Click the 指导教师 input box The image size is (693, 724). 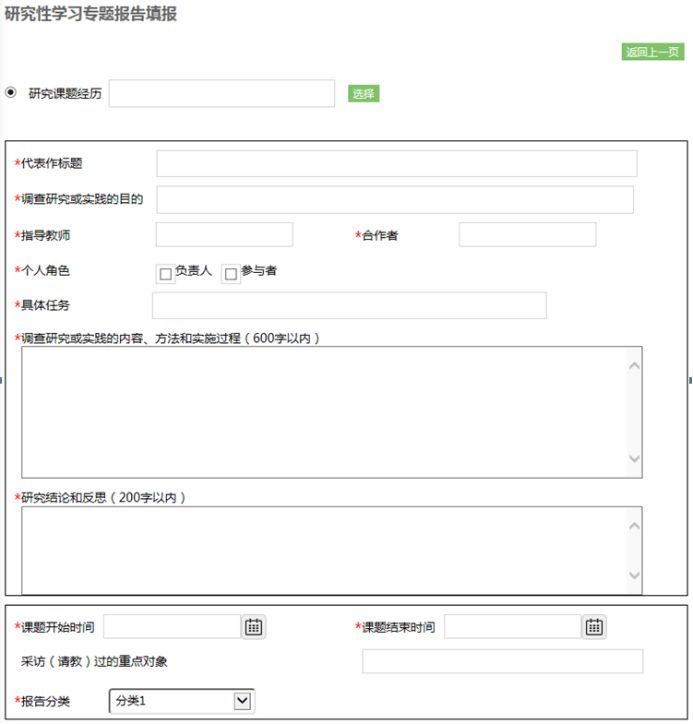pos(224,235)
